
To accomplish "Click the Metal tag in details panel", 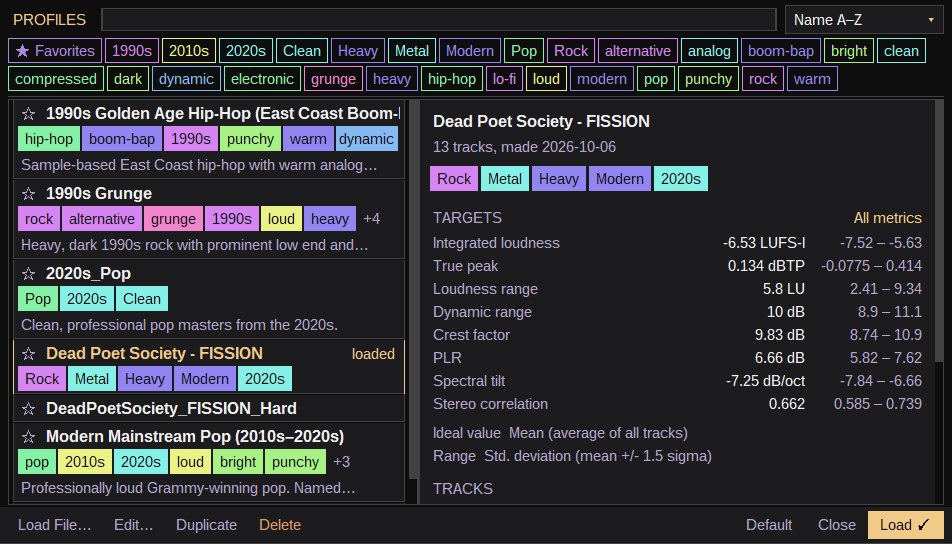I will (505, 179).
